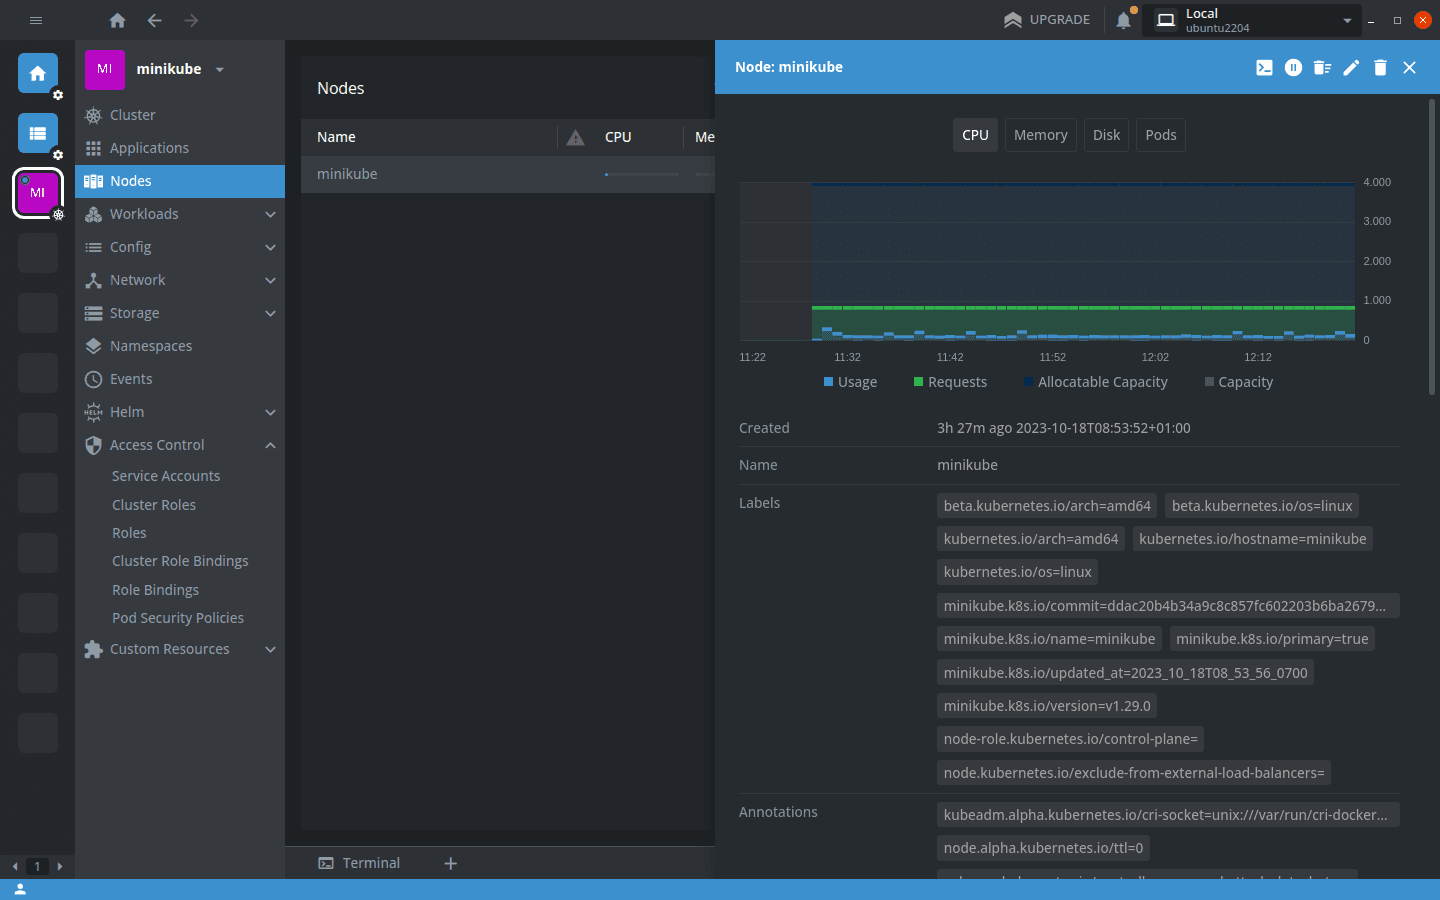Open Role Bindings
This screenshot has width=1440, height=900.
[155, 590]
